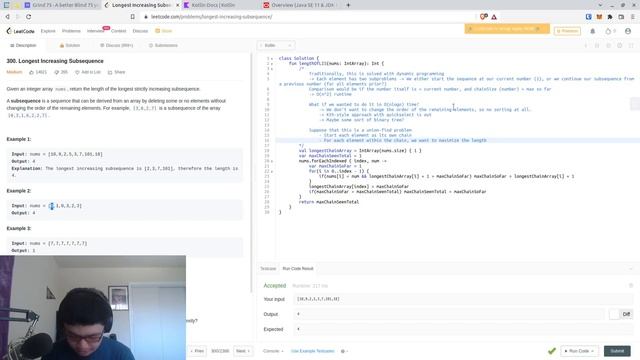This screenshot has height=360, width=640.
Task: Go to the Prev problem
Action: click(197, 351)
